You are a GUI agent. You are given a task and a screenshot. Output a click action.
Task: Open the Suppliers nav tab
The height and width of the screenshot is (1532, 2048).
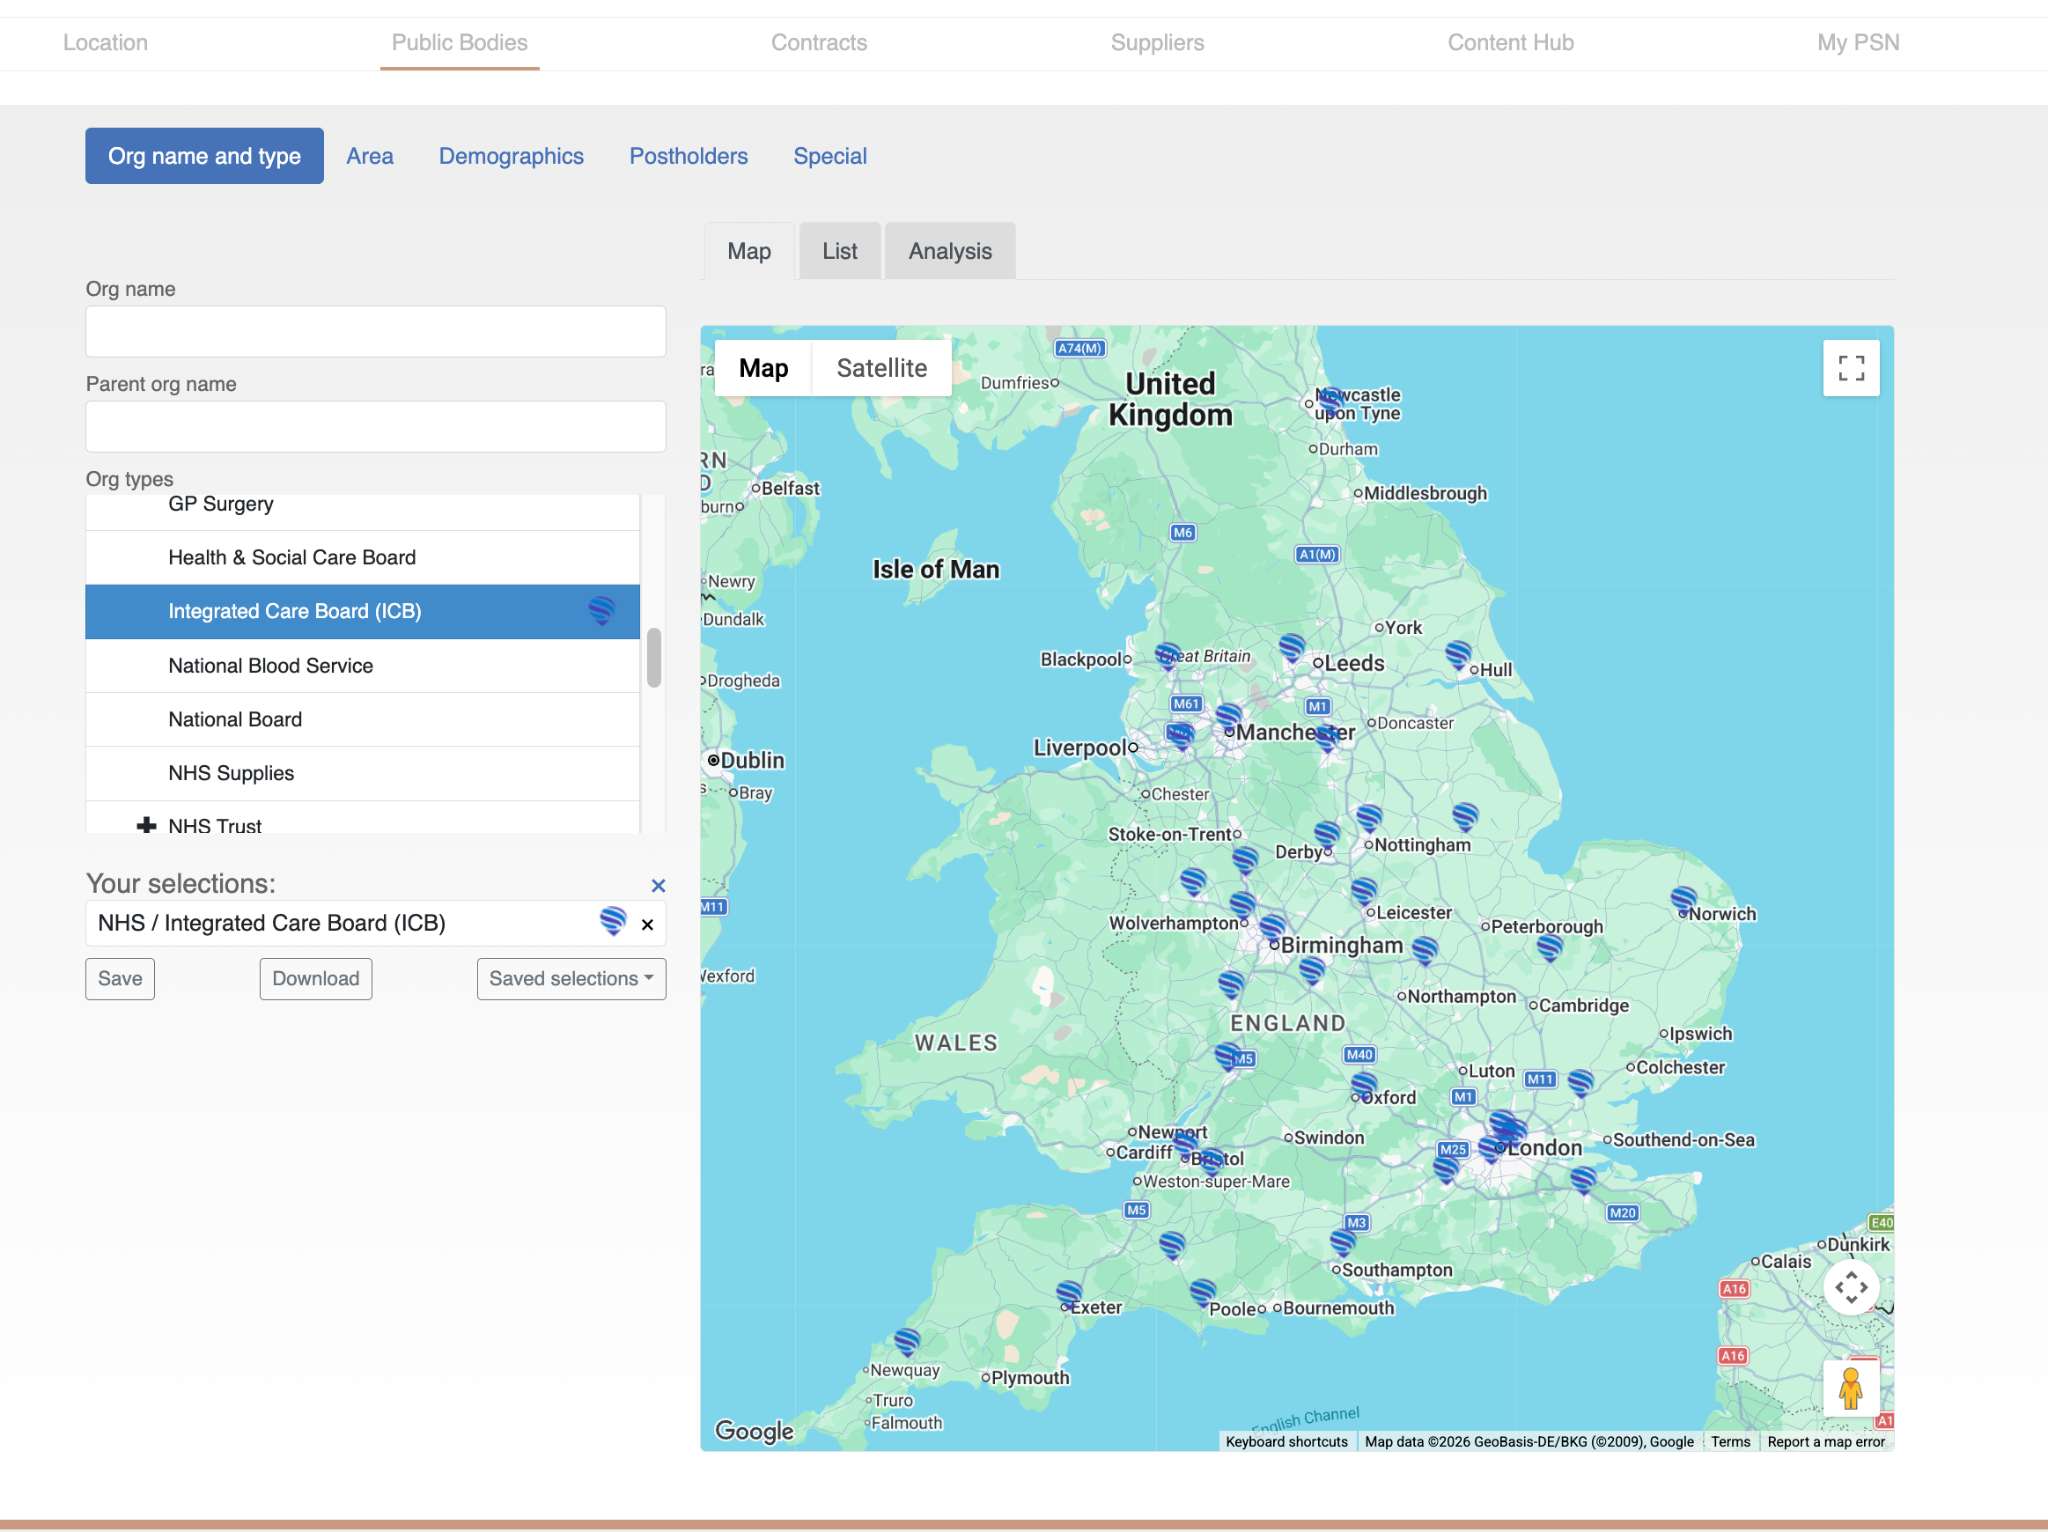pos(1157,43)
